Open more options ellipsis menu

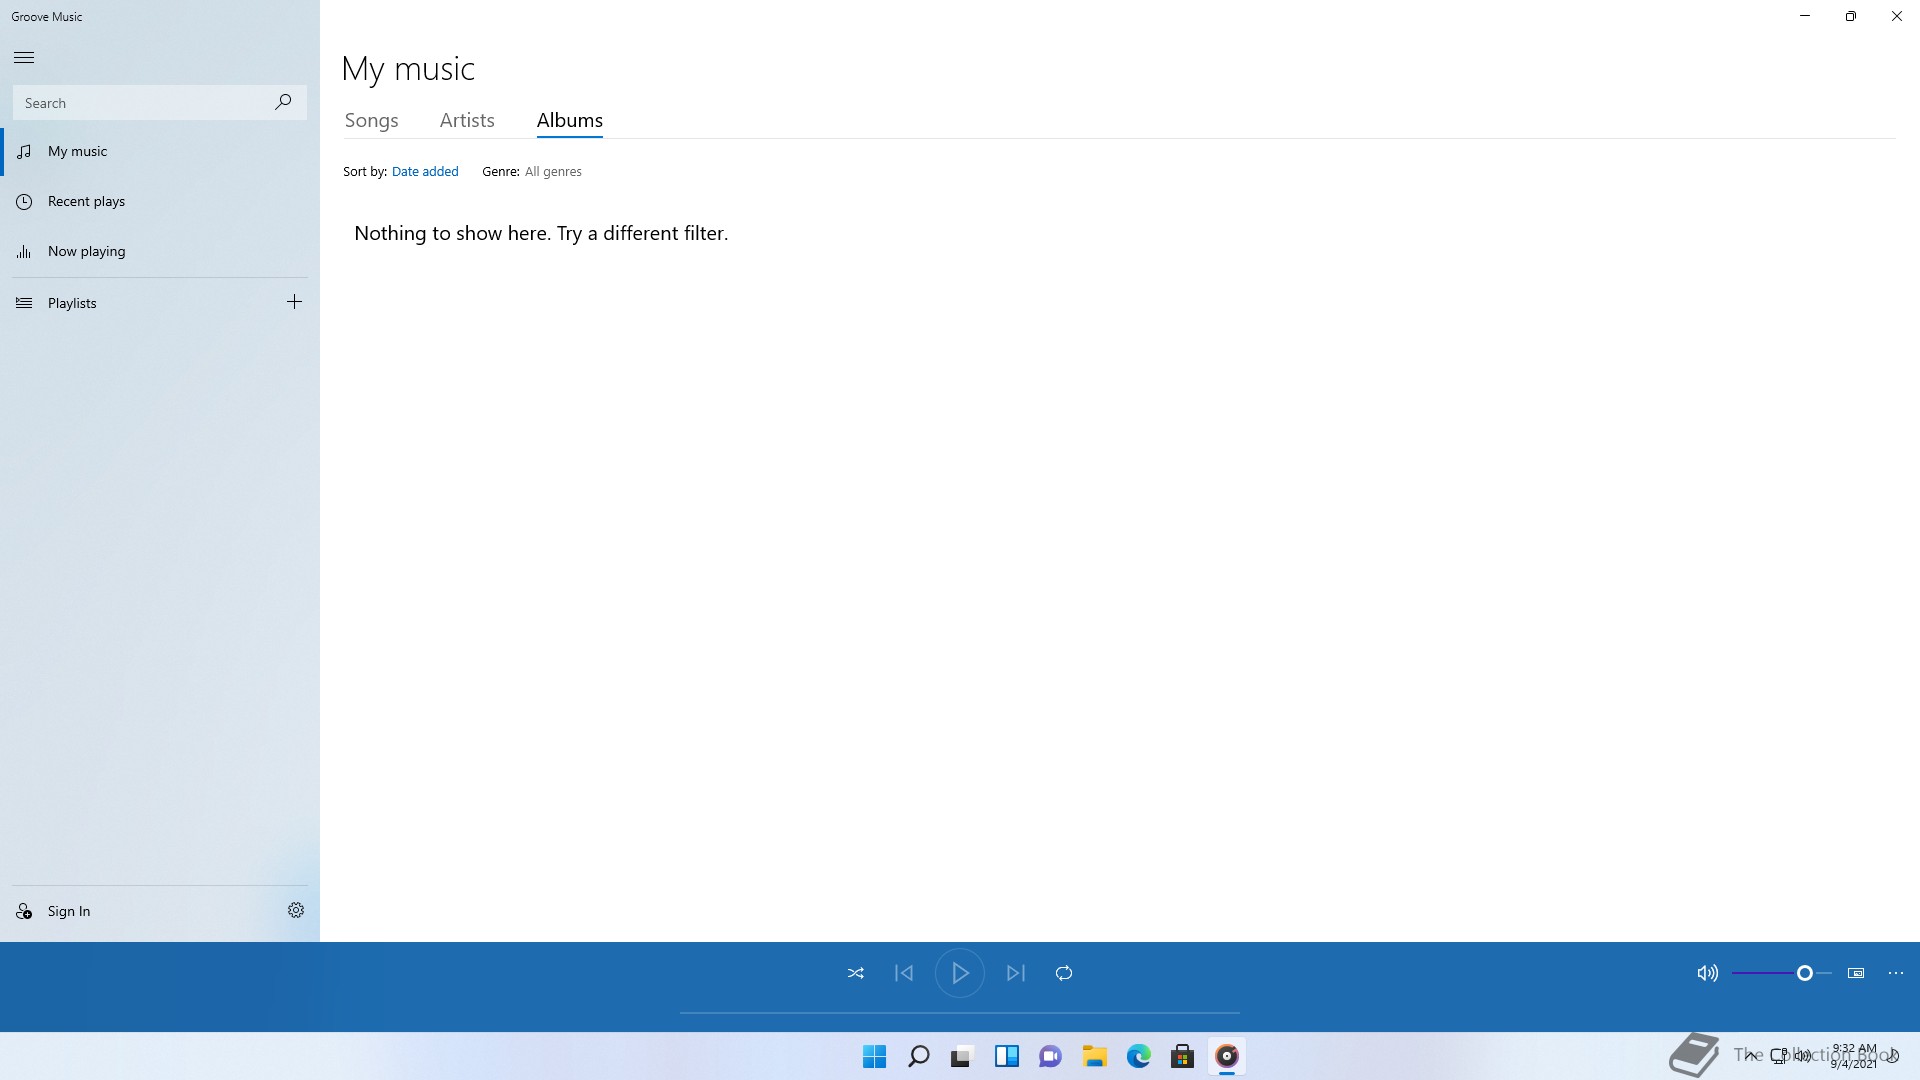[1896, 973]
